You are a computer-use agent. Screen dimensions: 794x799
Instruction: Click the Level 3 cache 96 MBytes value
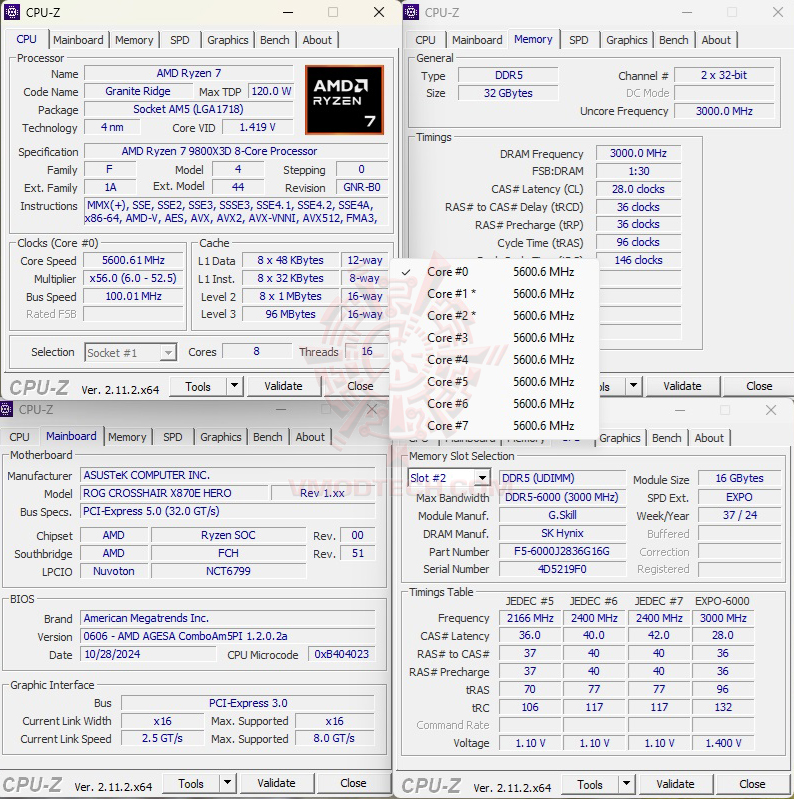[290, 314]
